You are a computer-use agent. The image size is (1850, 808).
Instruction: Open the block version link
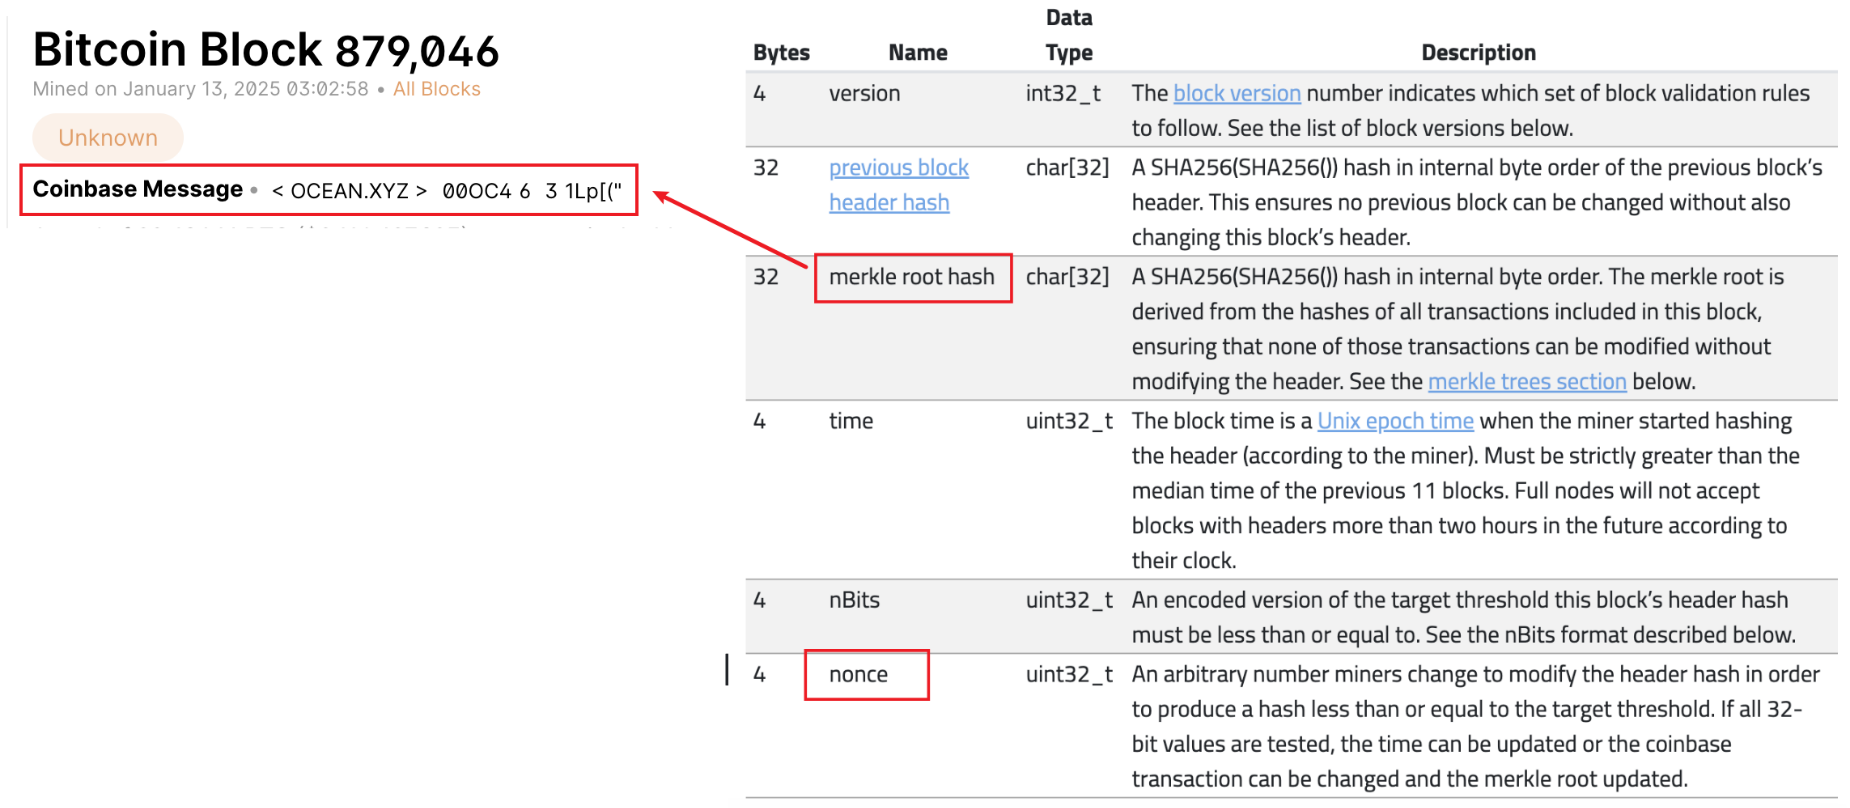tap(1236, 94)
